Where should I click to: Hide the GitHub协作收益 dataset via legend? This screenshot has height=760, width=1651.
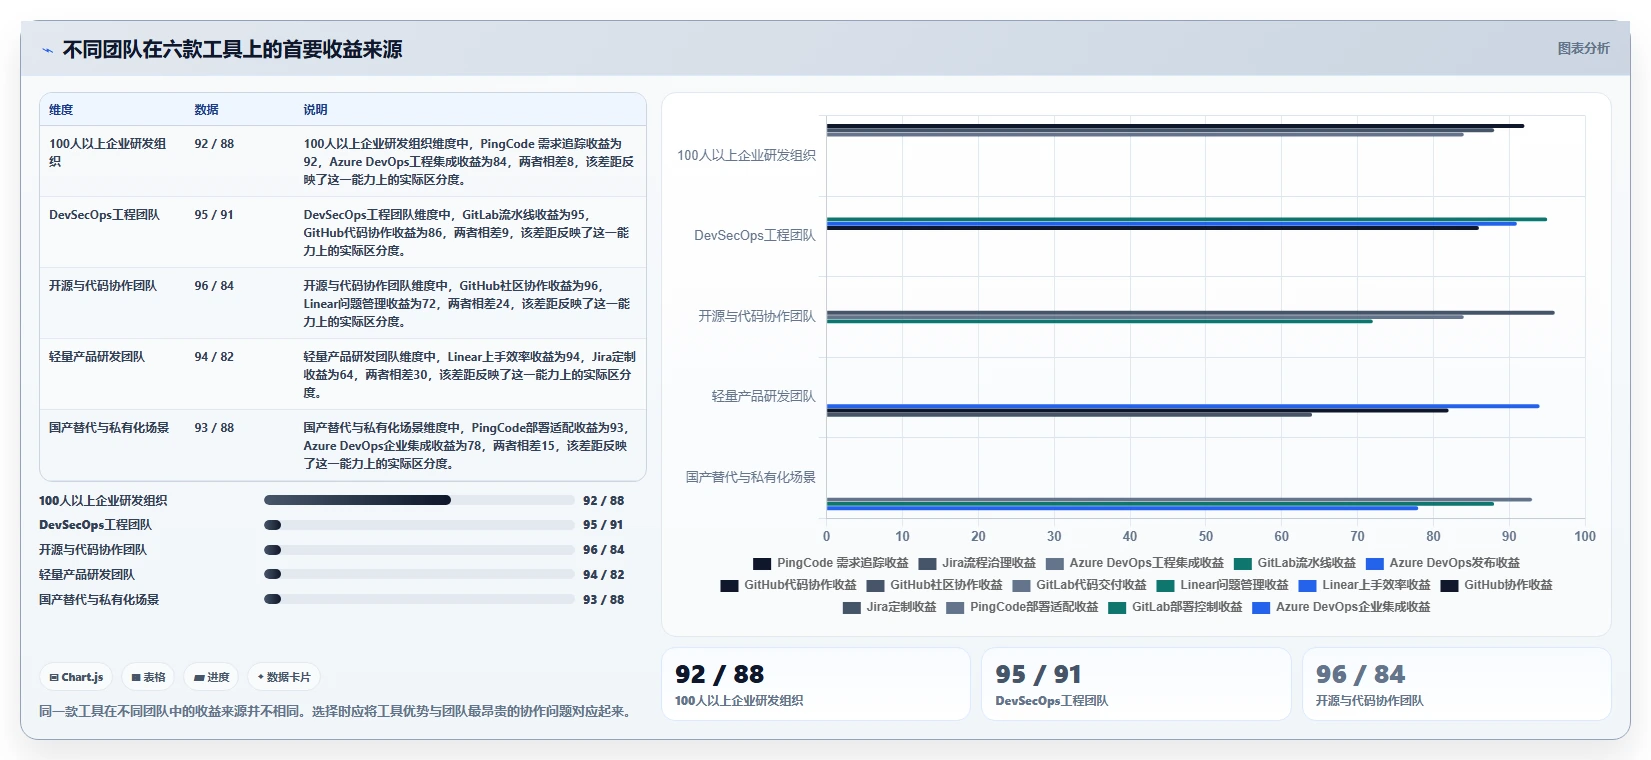coord(1497,585)
